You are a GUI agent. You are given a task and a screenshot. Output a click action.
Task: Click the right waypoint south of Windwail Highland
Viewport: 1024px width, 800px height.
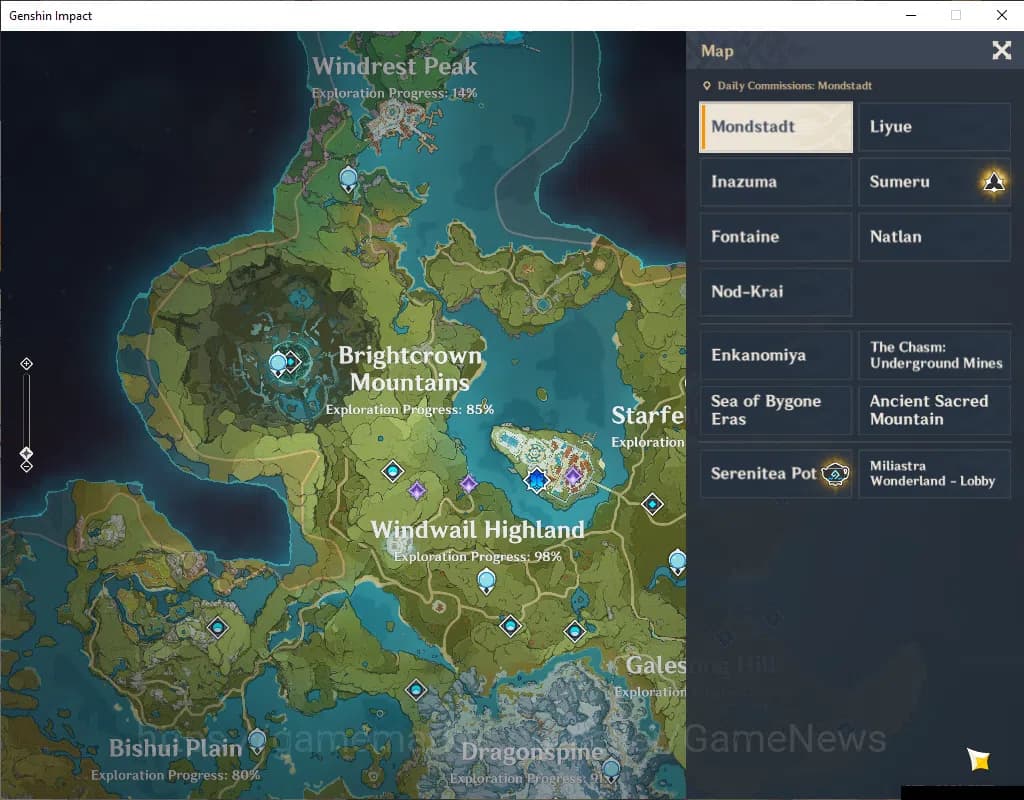coord(575,631)
